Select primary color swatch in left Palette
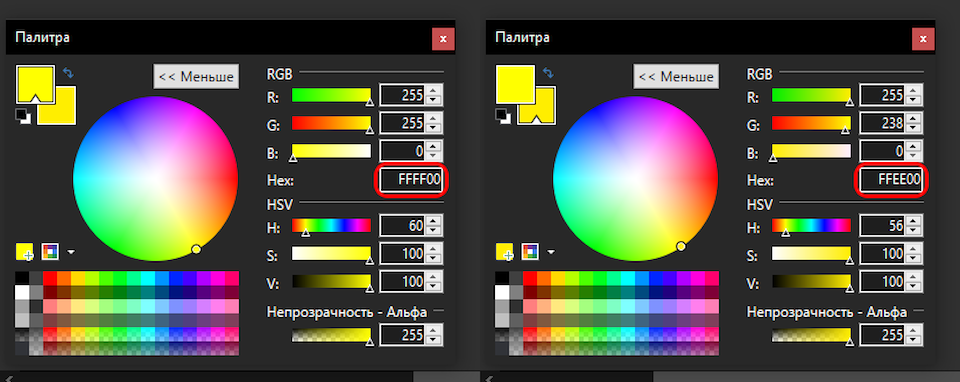The image size is (960, 382). (36, 84)
